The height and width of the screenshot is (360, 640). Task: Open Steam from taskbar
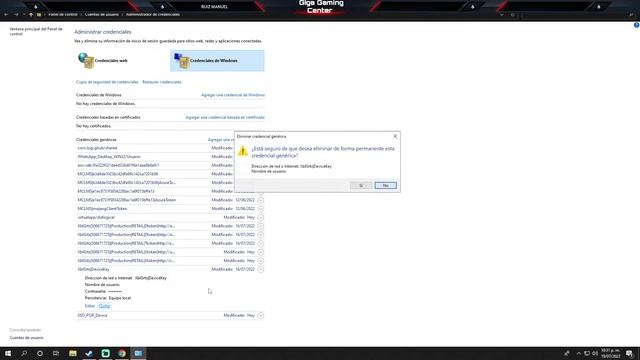pyautogui.click(x=89, y=353)
